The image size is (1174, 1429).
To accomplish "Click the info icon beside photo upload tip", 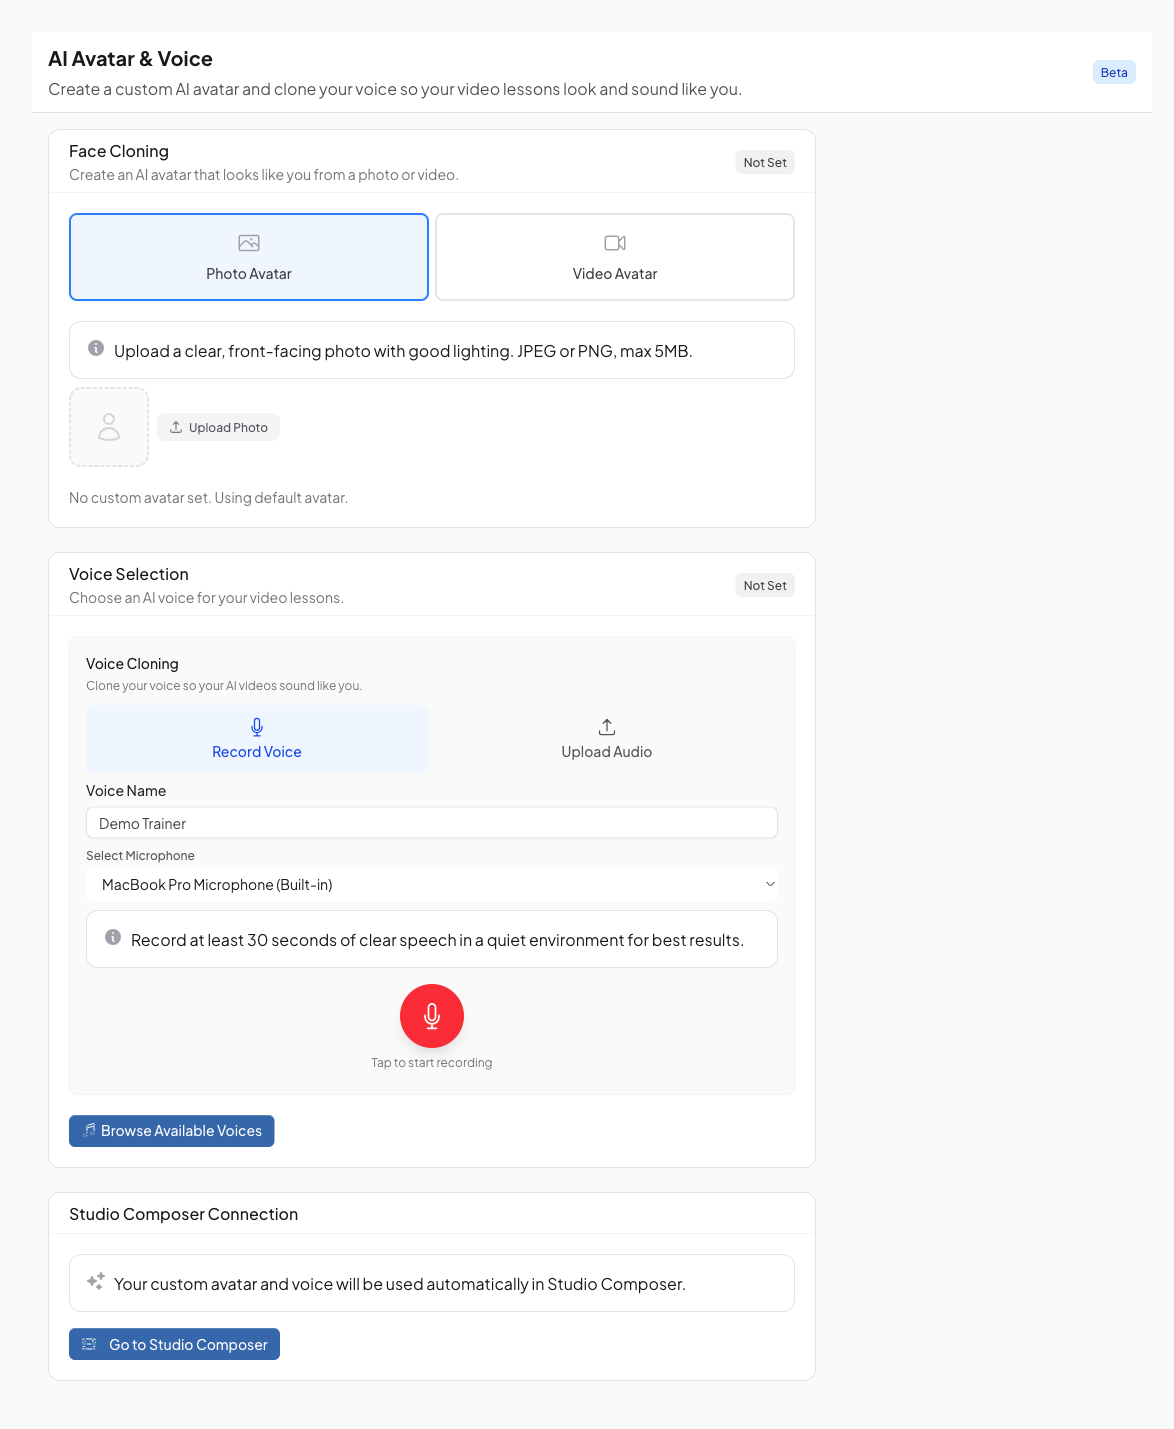I will pyautogui.click(x=96, y=348).
